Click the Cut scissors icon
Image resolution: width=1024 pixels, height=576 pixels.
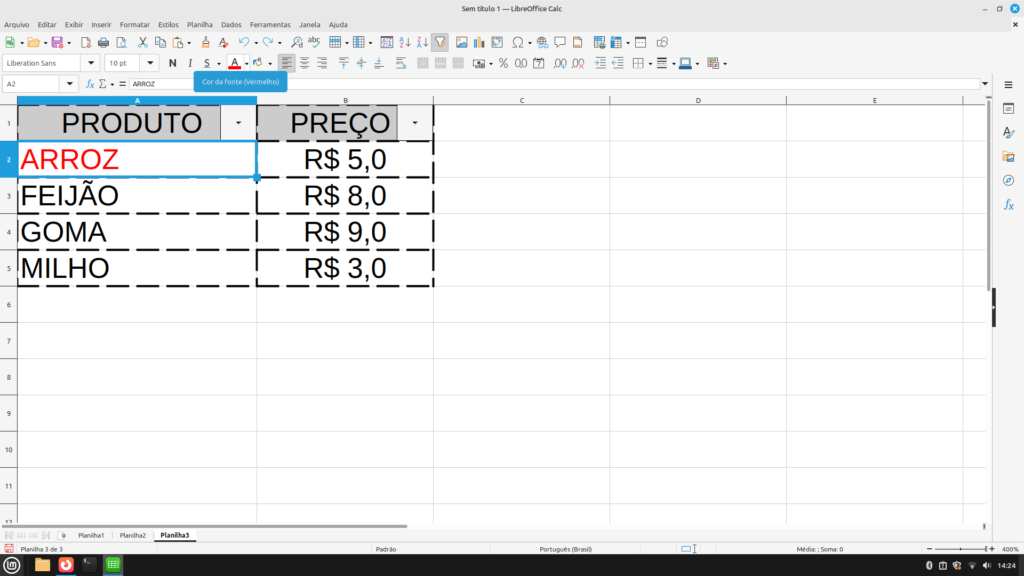click(143, 43)
